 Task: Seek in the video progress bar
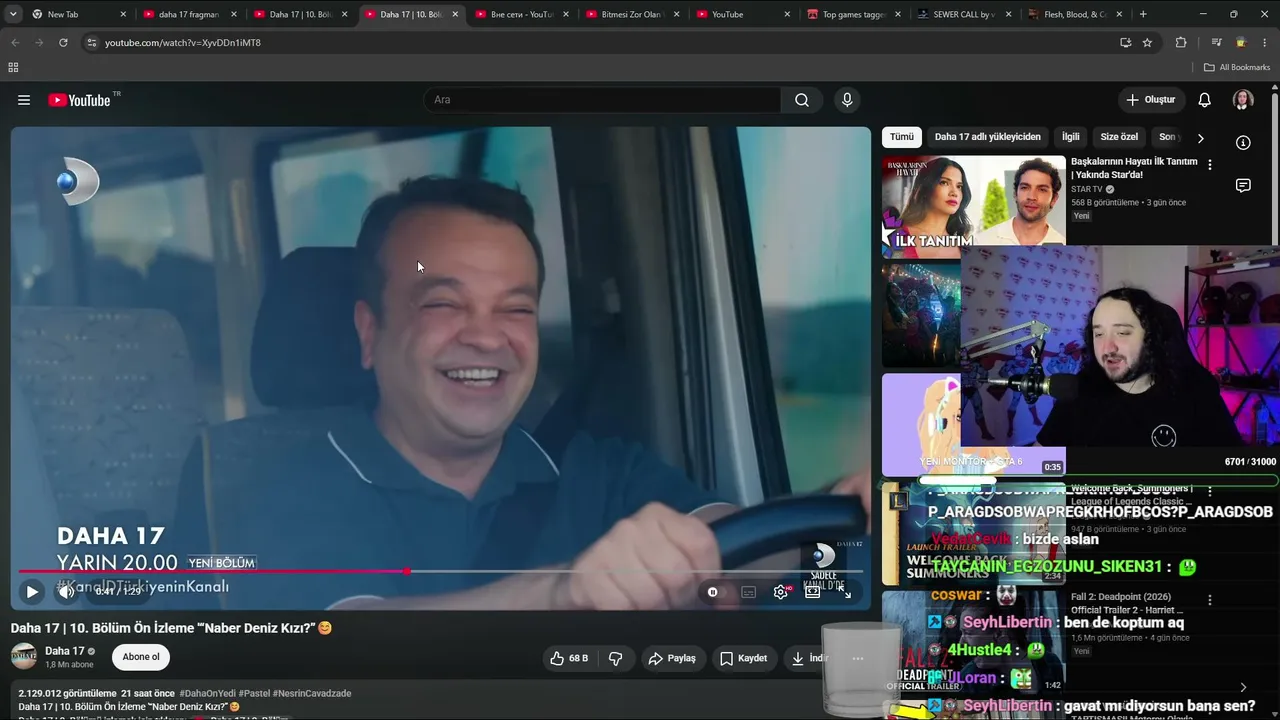(x=440, y=571)
